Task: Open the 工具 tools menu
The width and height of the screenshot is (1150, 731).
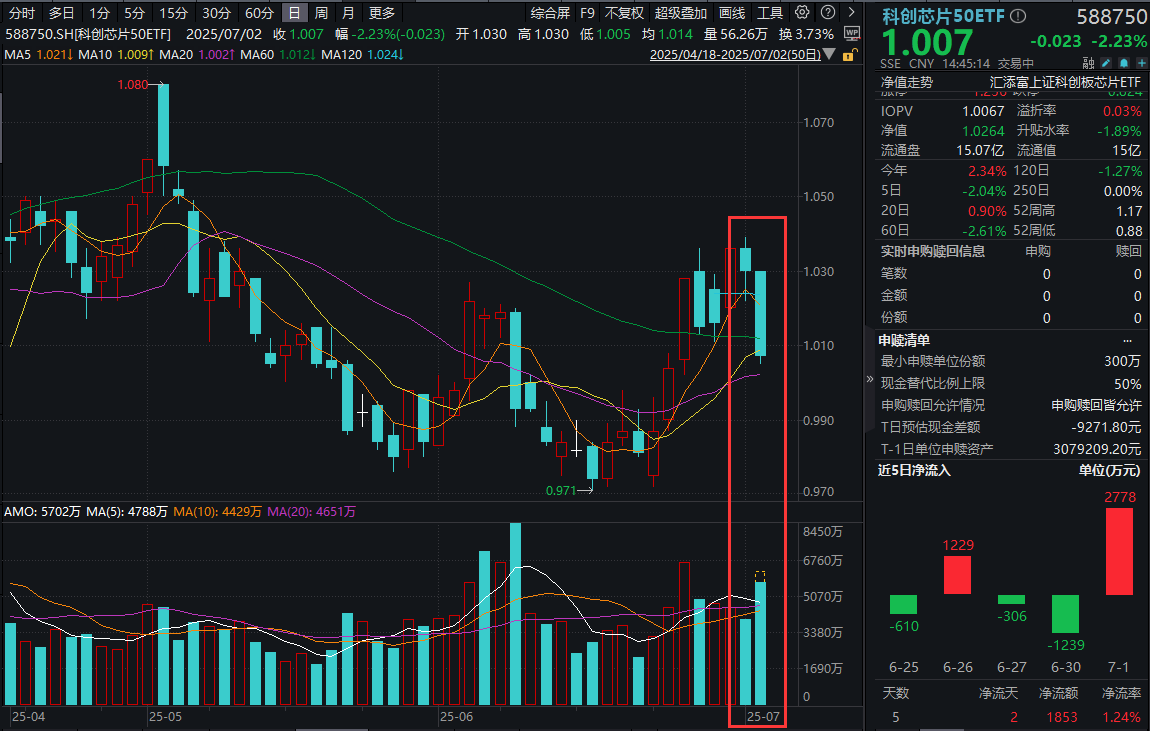Action: 771,13
